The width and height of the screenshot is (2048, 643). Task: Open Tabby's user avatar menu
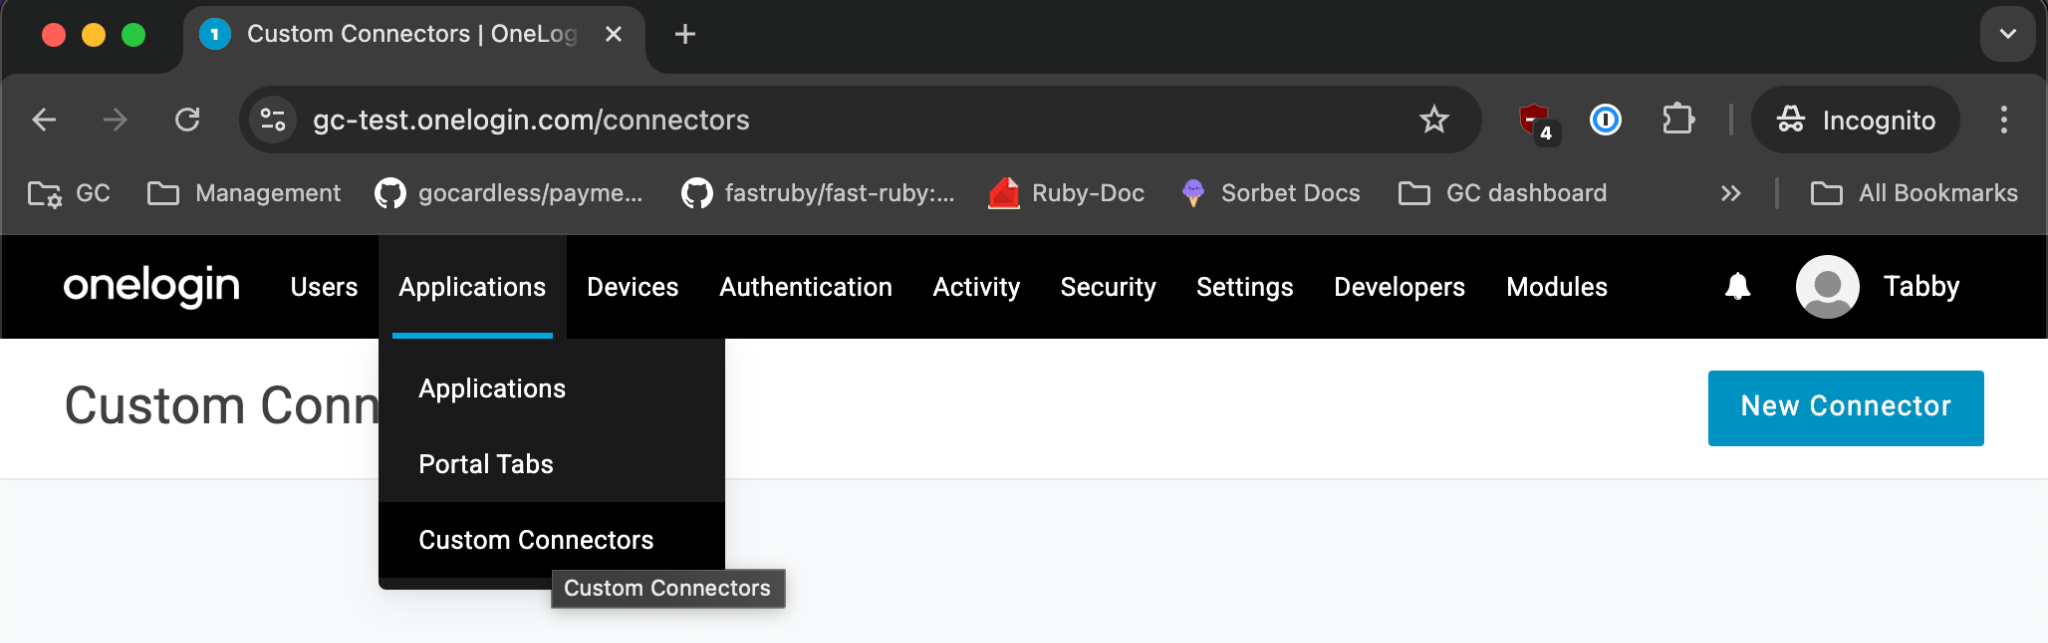click(1827, 287)
